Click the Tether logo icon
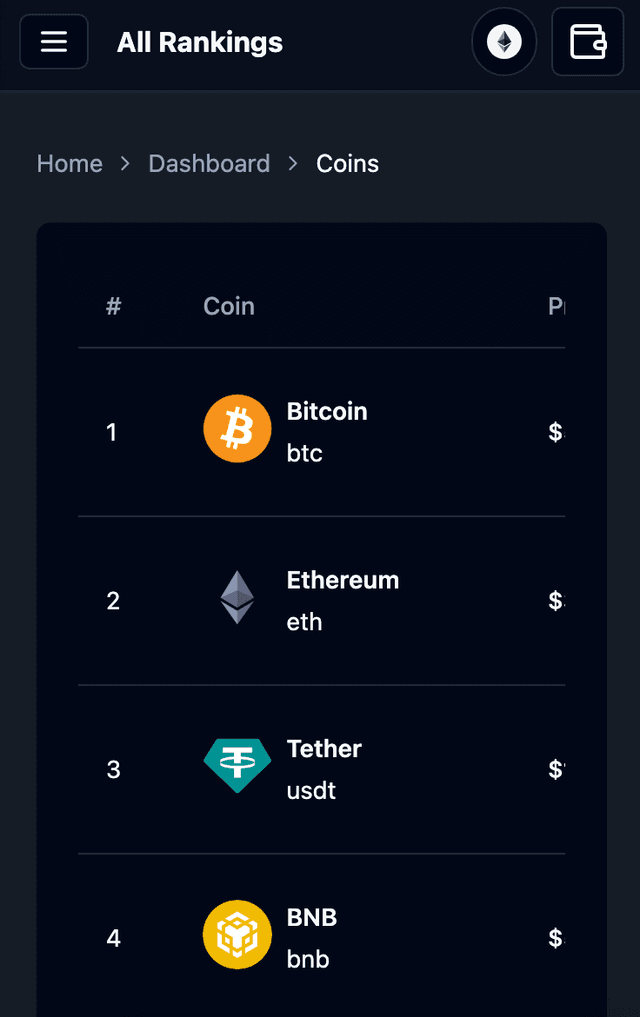Image resolution: width=640 pixels, height=1017 pixels. tap(237, 766)
